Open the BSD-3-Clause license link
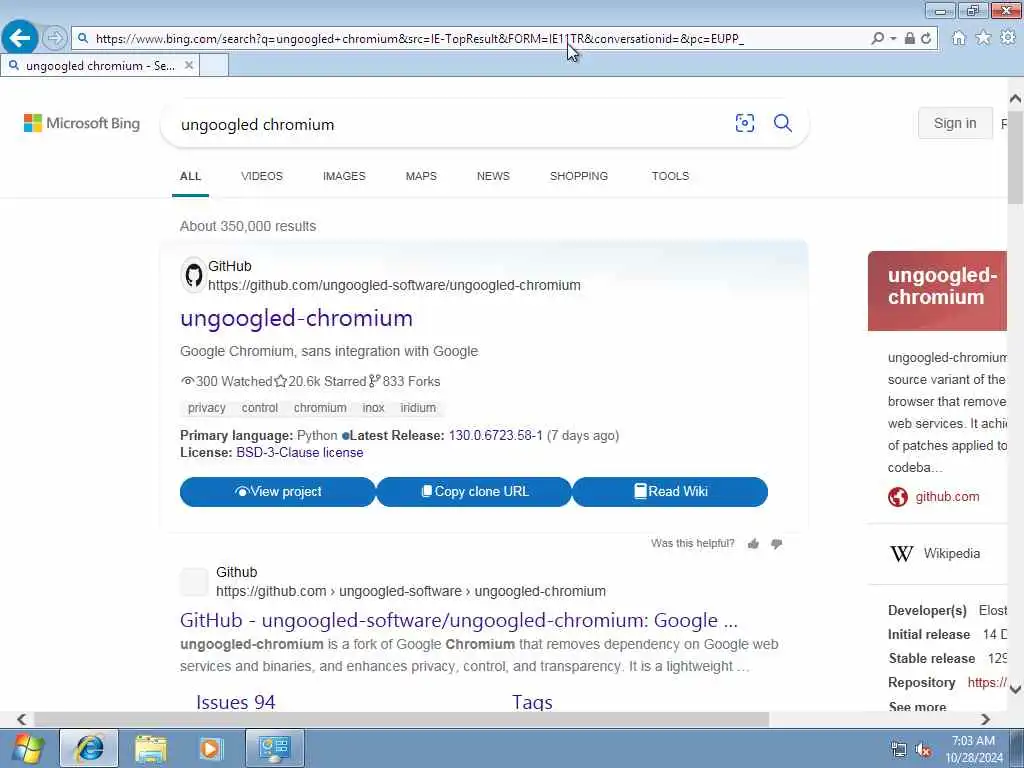The height and width of the screenshot is (768, 1024). [x=300, y=453]
